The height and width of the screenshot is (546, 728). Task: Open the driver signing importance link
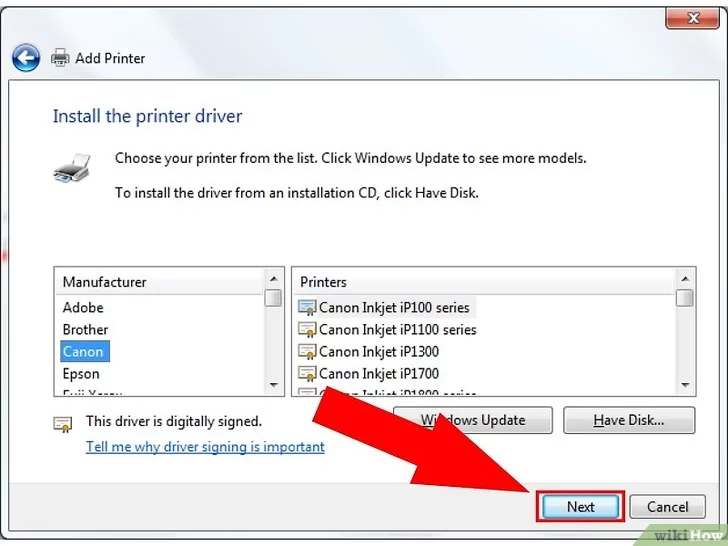[205, 447]
